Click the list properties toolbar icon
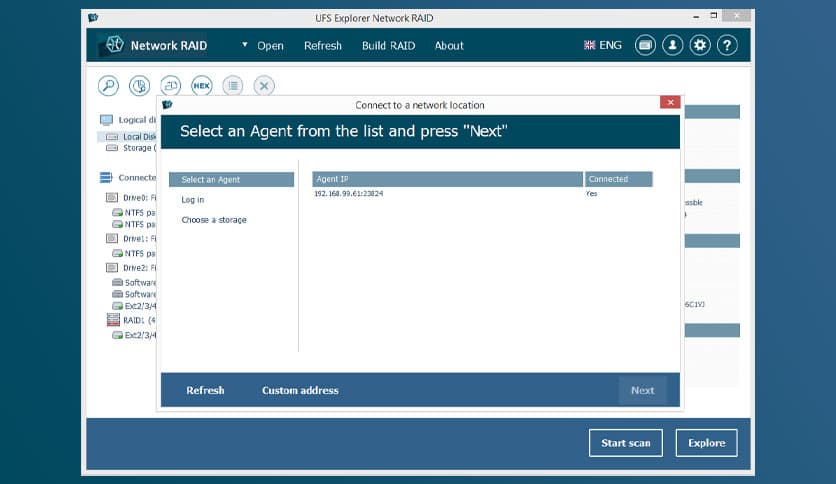 233,86
